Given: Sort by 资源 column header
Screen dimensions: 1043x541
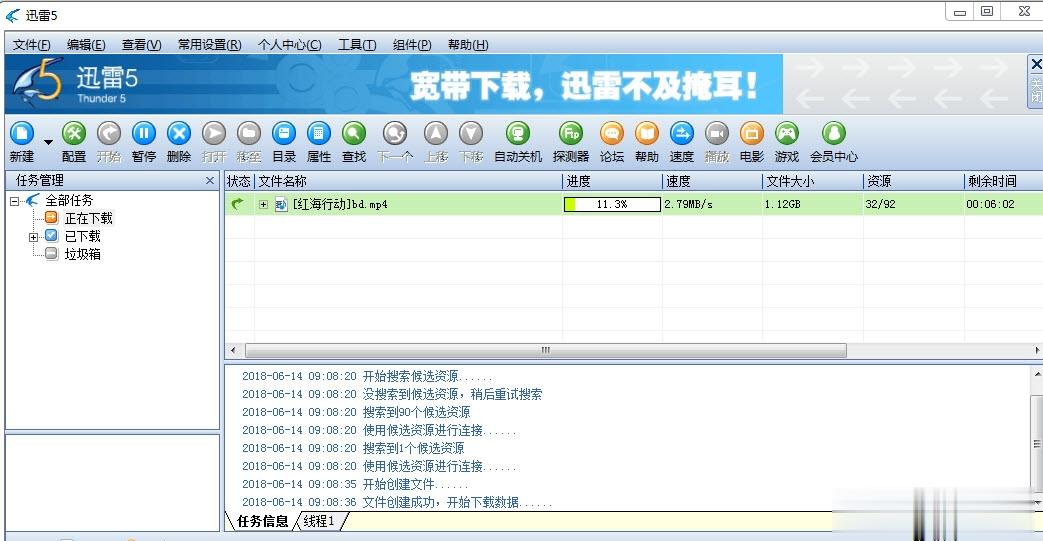Looking at the screenshot, I should pyautogui.click(x=914, y=181).
